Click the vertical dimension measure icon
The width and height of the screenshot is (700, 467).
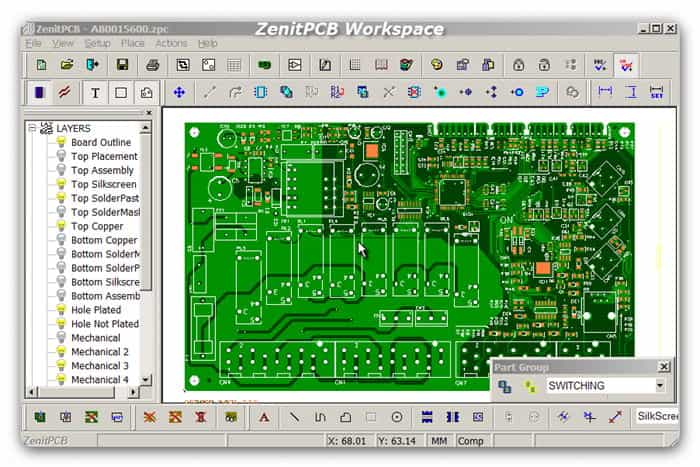coord(632,92)
